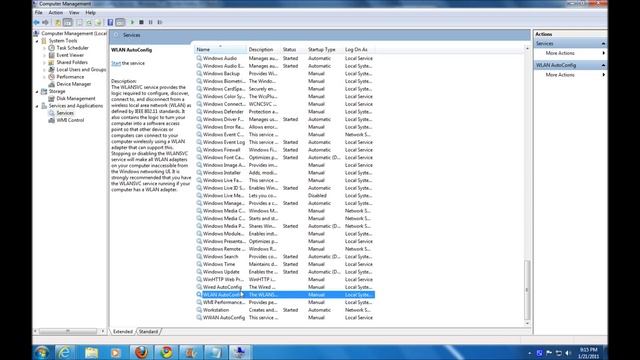Image resolution: width=640 pixels, height=360 pixels.
Task: Select WMI Control in the tree
Action: pyautogui.click(x=70, y=120)
